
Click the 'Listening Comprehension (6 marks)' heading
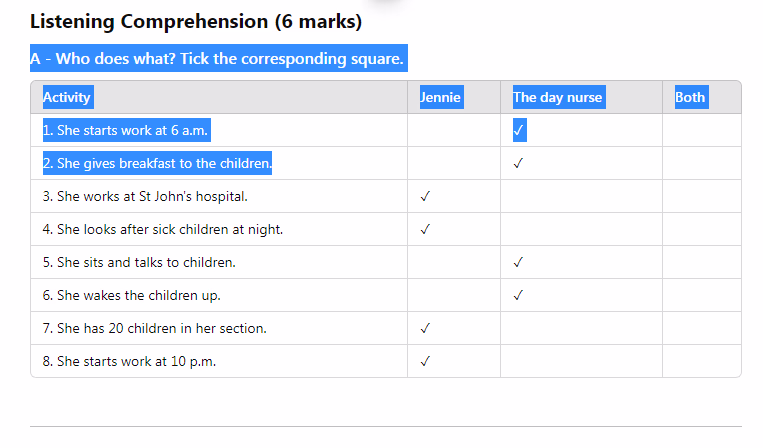tap(196, 22)
